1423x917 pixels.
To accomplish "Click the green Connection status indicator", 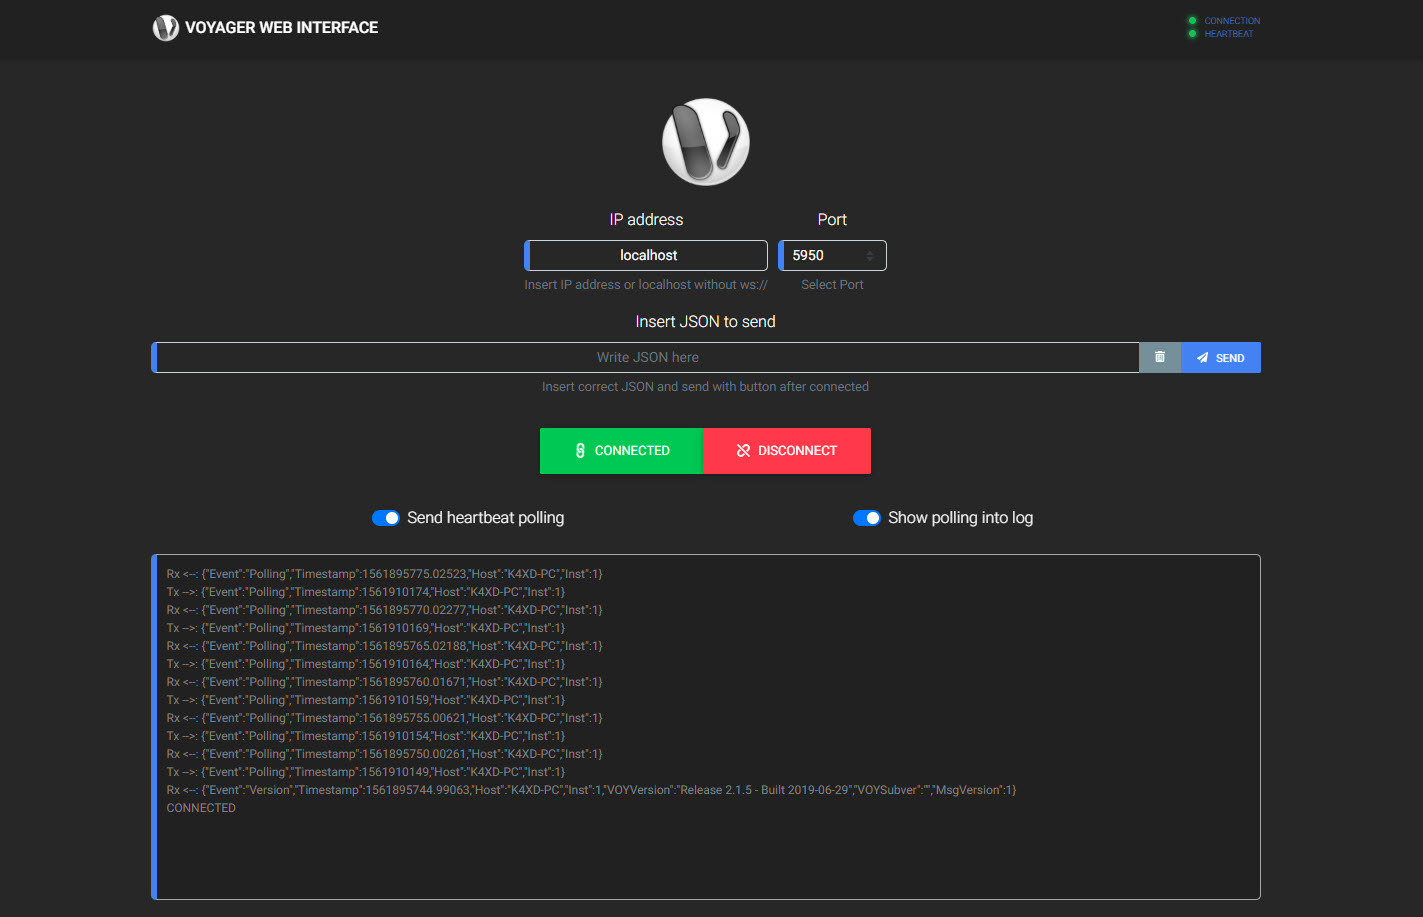I will click(x=1192, y=21).
